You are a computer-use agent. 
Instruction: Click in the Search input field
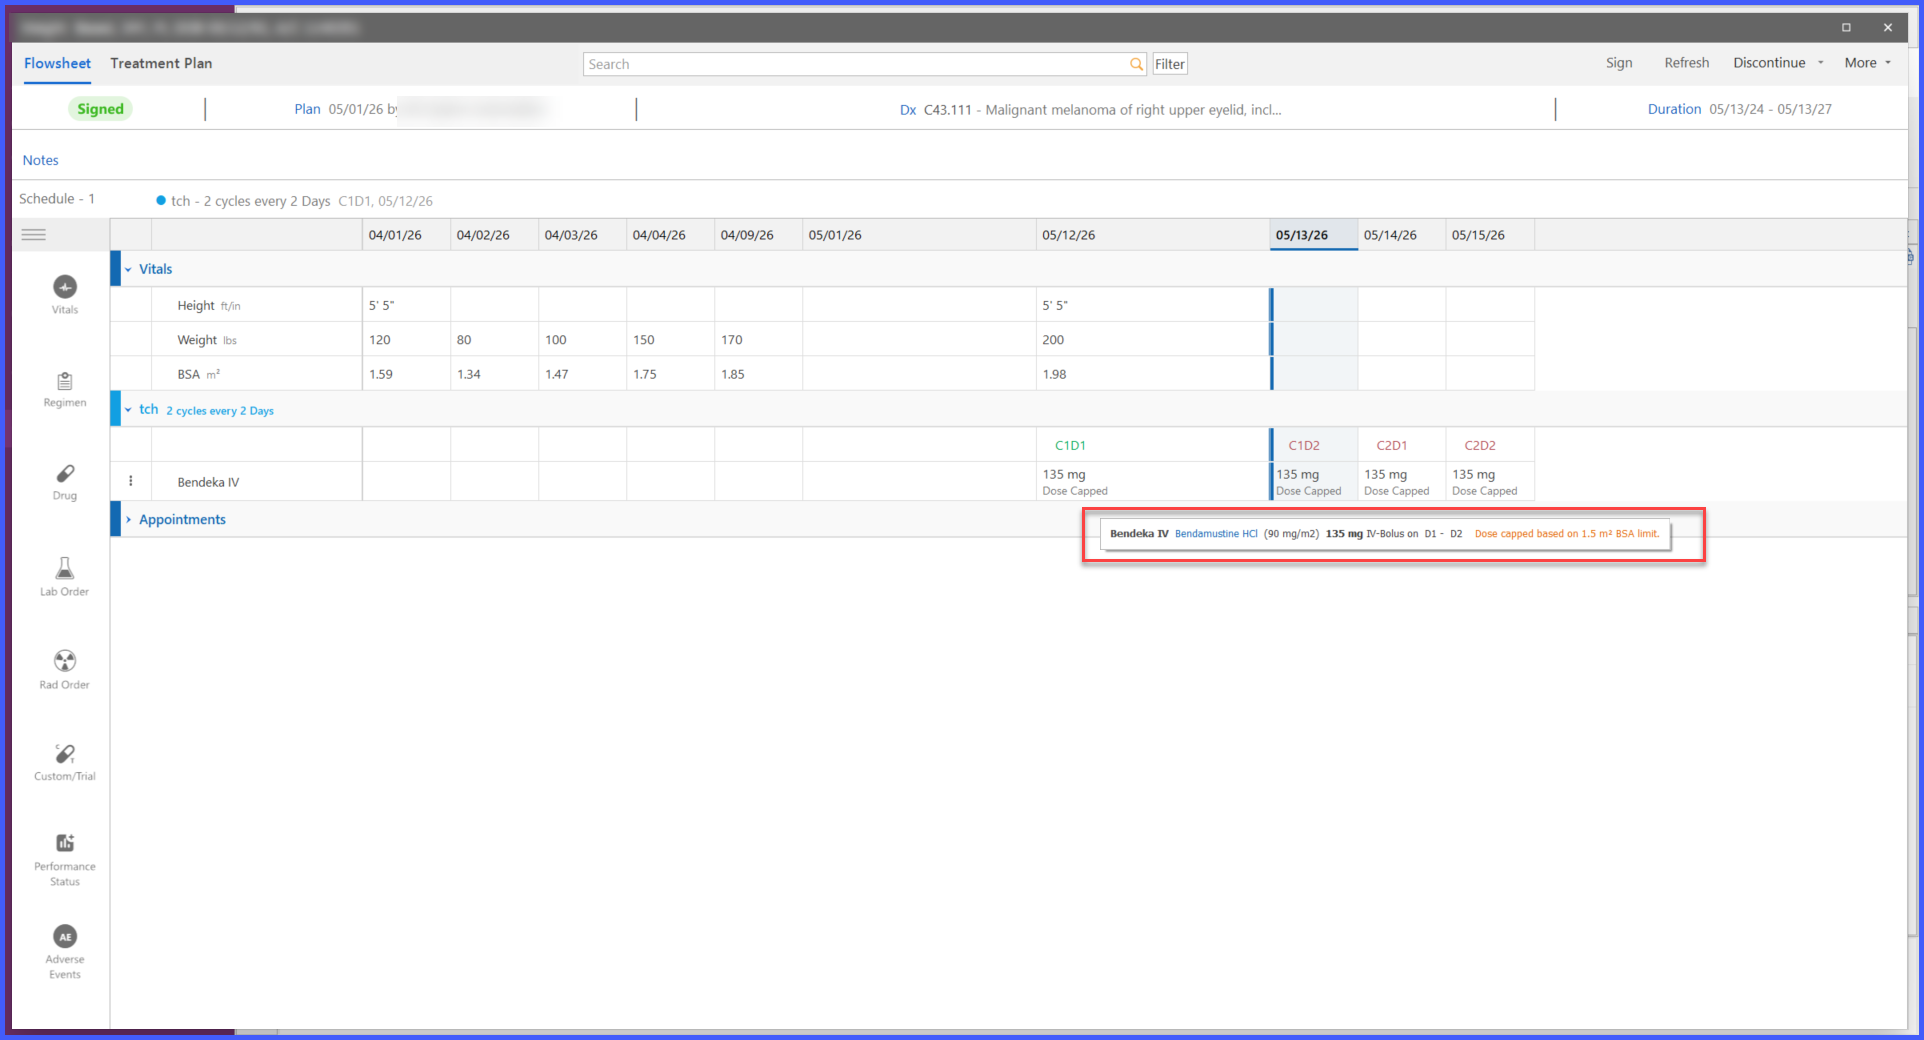[856, 64]
